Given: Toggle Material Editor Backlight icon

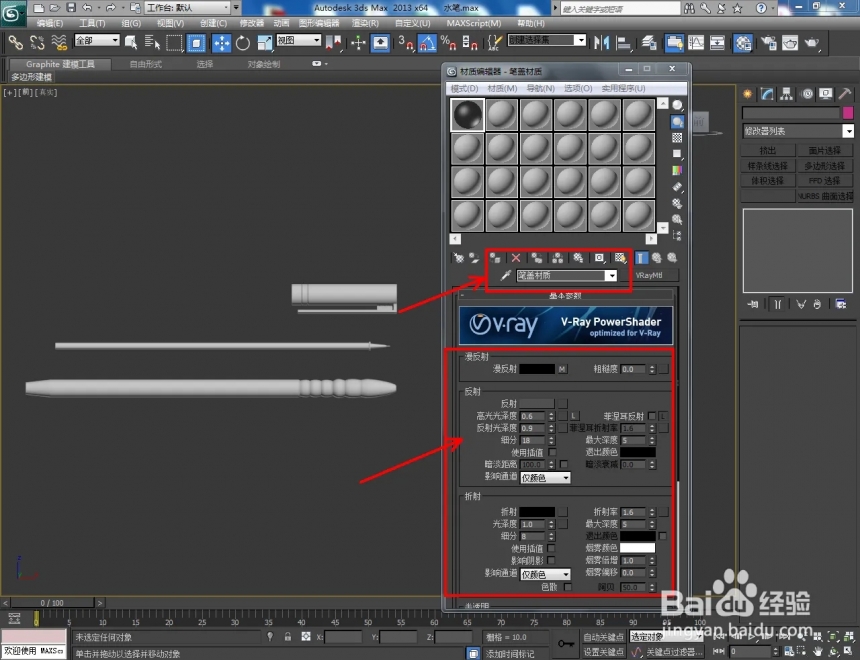Looking at the screenshot, I should pyautogui.click(x=677, y=122).
